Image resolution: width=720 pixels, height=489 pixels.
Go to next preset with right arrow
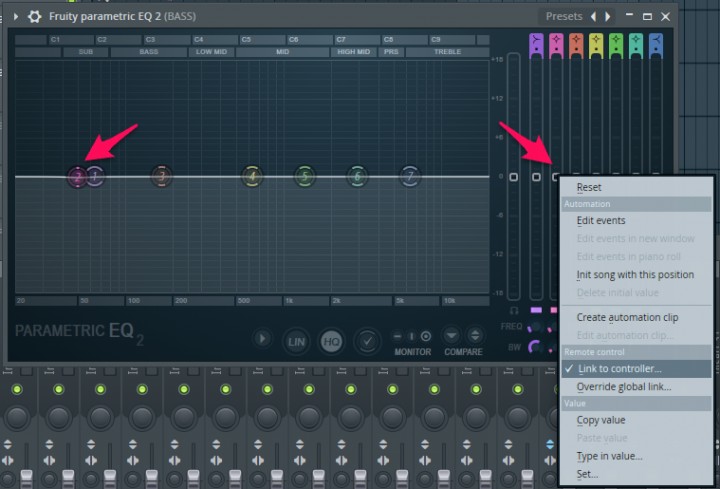tap(608, 17)
